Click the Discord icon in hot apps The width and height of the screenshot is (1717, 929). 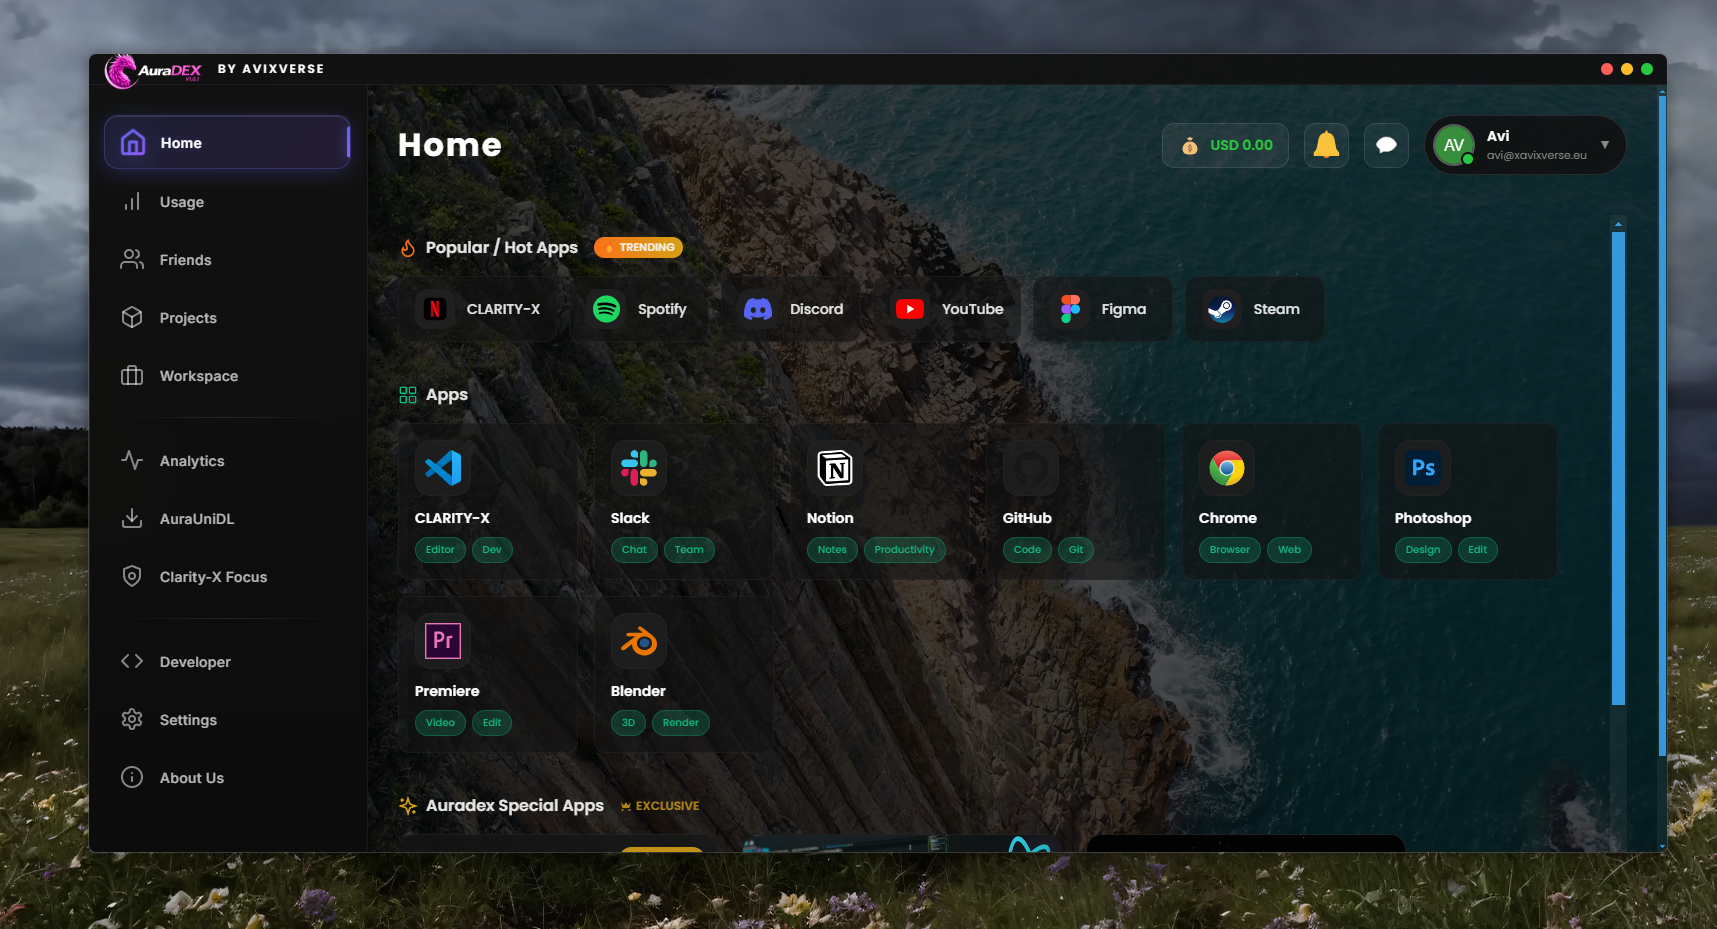coord(758,309)
